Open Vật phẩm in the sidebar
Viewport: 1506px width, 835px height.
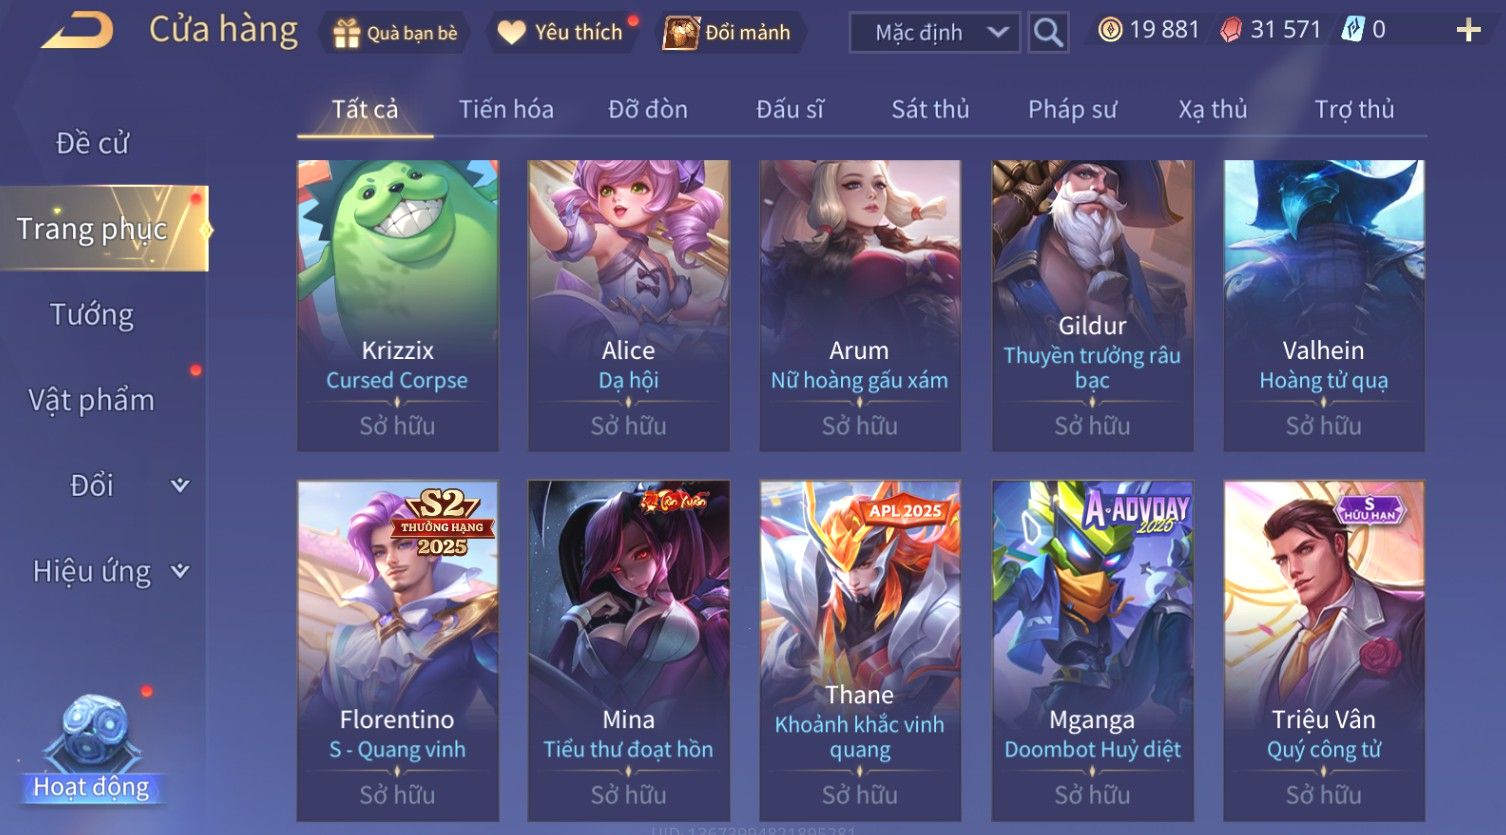(x=91, y=400)
